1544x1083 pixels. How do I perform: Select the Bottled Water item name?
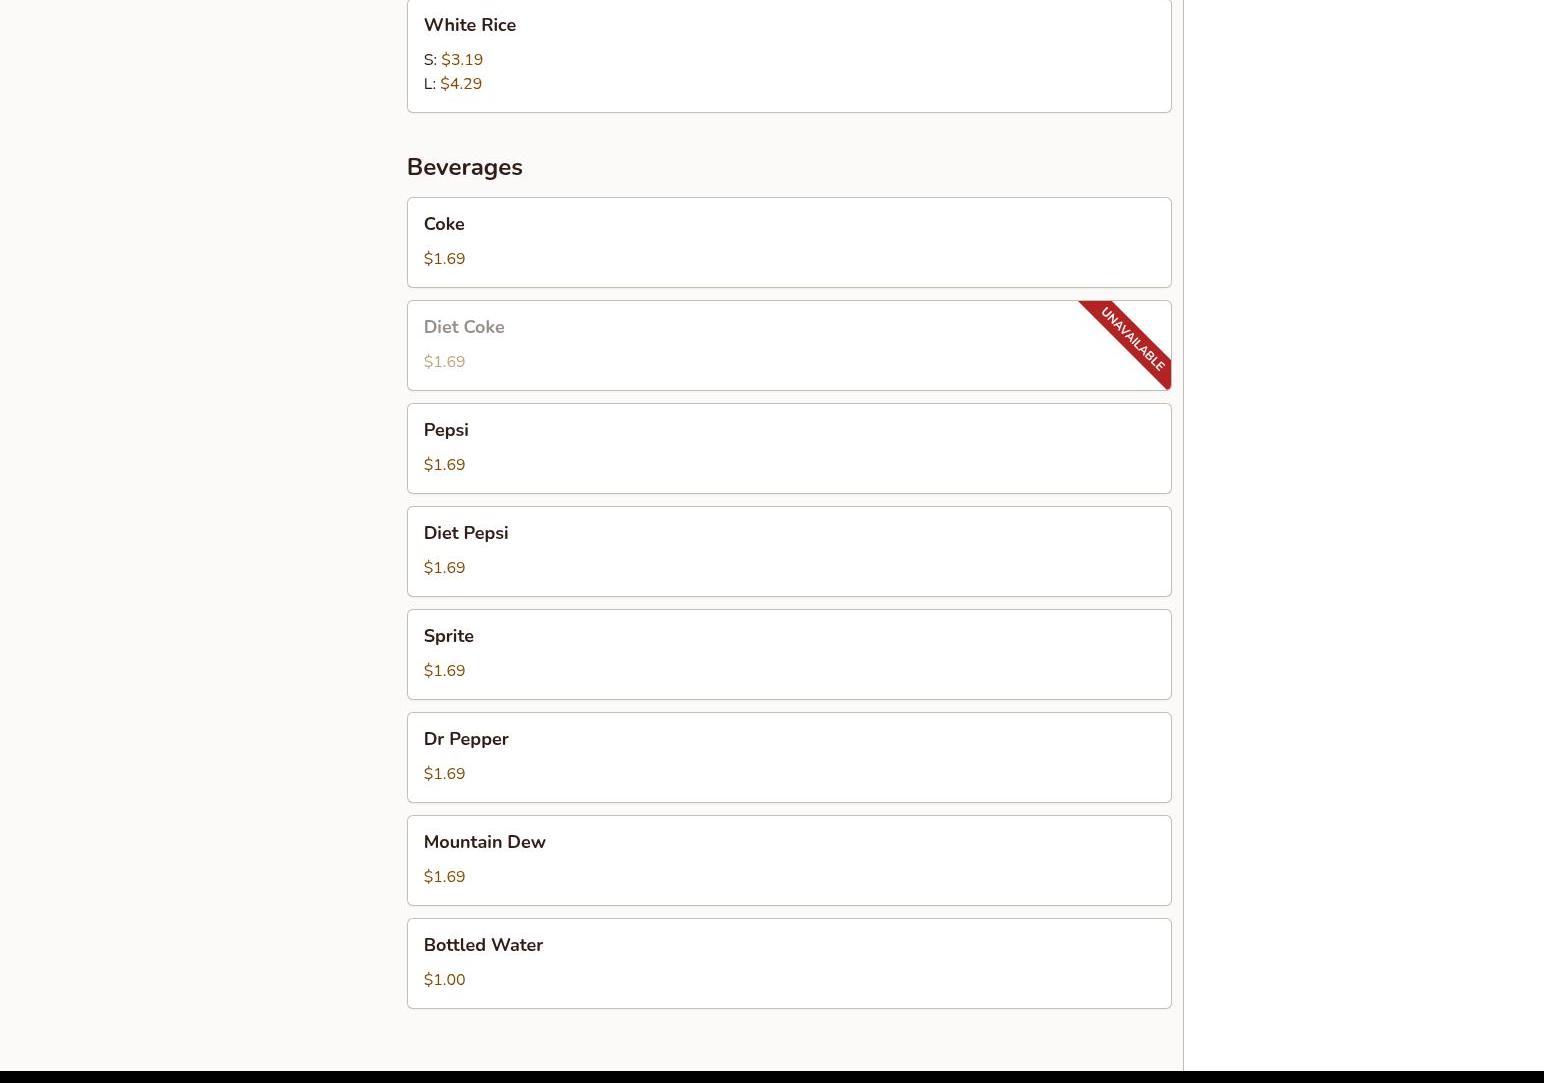(x=483, y=945)
